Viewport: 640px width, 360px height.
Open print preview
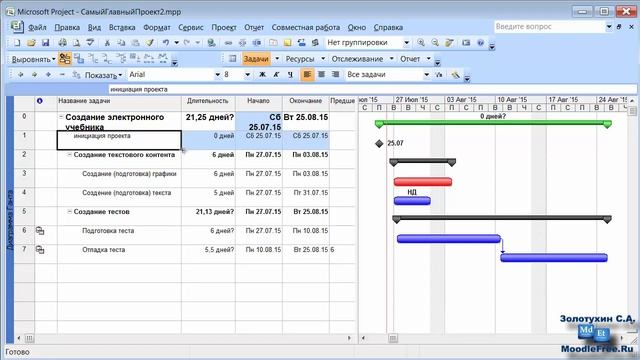point(76,42)
